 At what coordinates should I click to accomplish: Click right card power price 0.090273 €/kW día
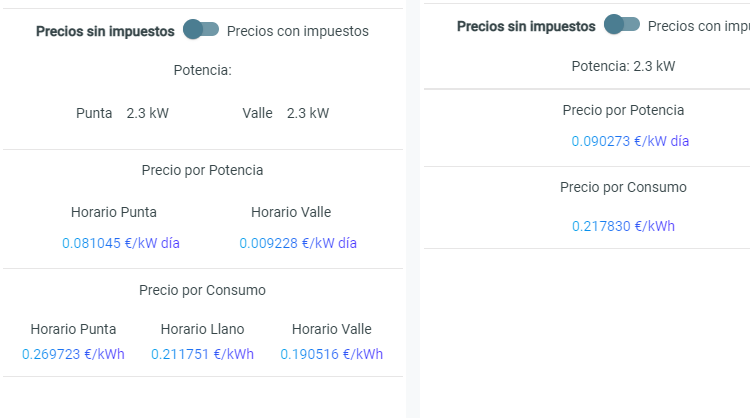coord(630,141)
